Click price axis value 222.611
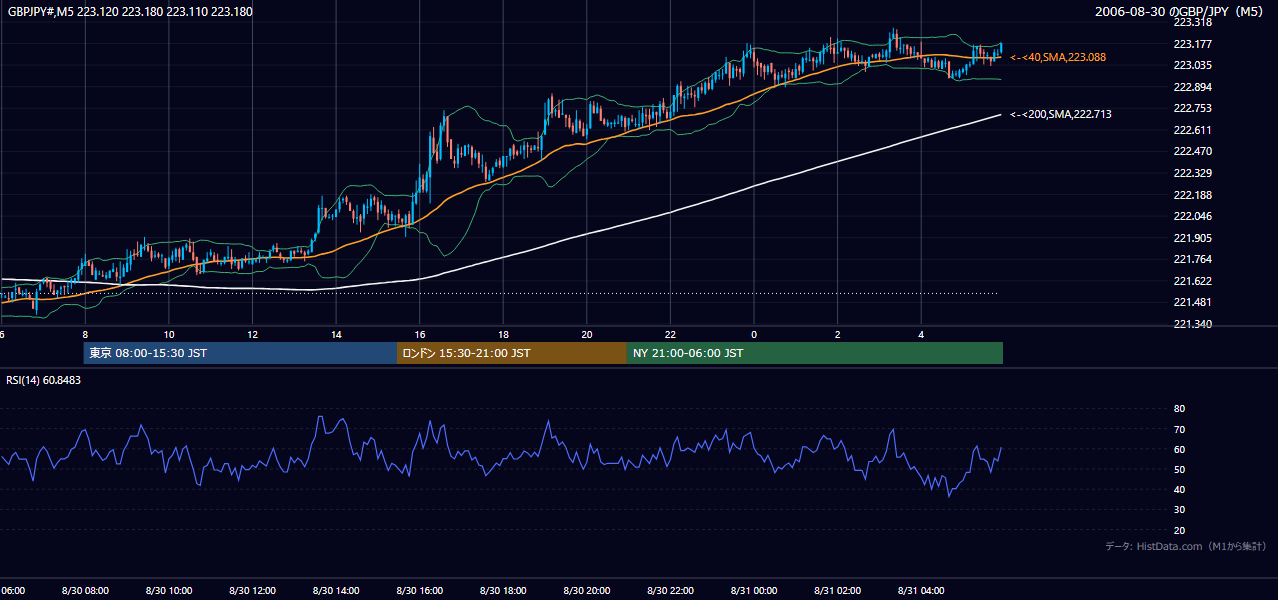1278x600 pixels. 1192,130
